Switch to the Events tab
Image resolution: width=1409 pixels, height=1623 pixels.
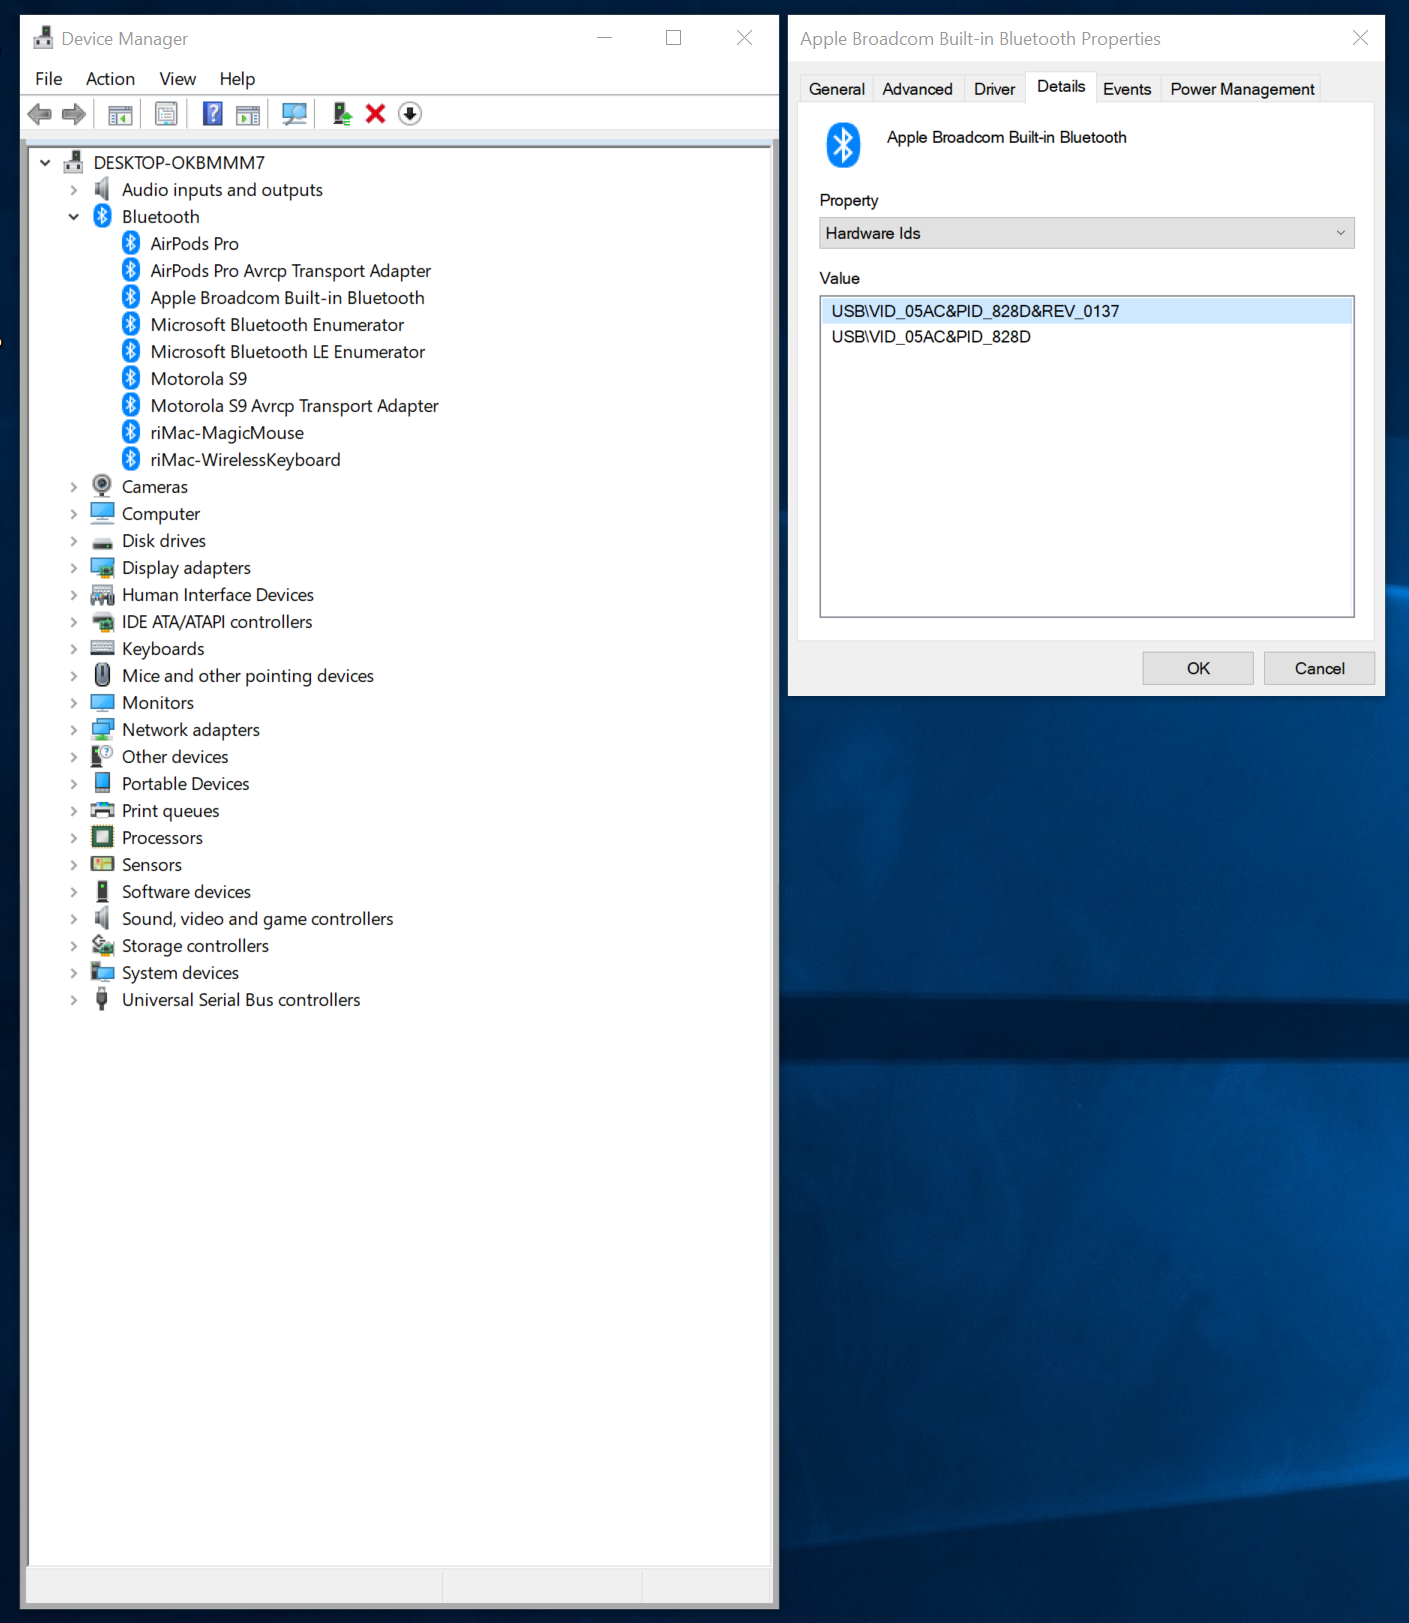coord(1127,89)
